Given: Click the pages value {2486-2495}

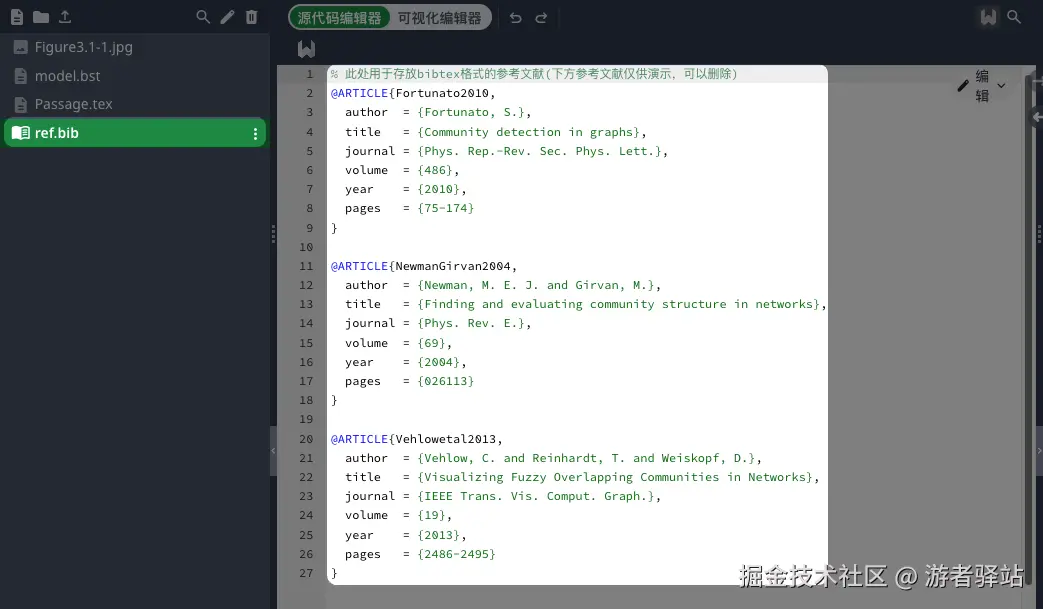Looking at the screenshot, I should point(456,554).
